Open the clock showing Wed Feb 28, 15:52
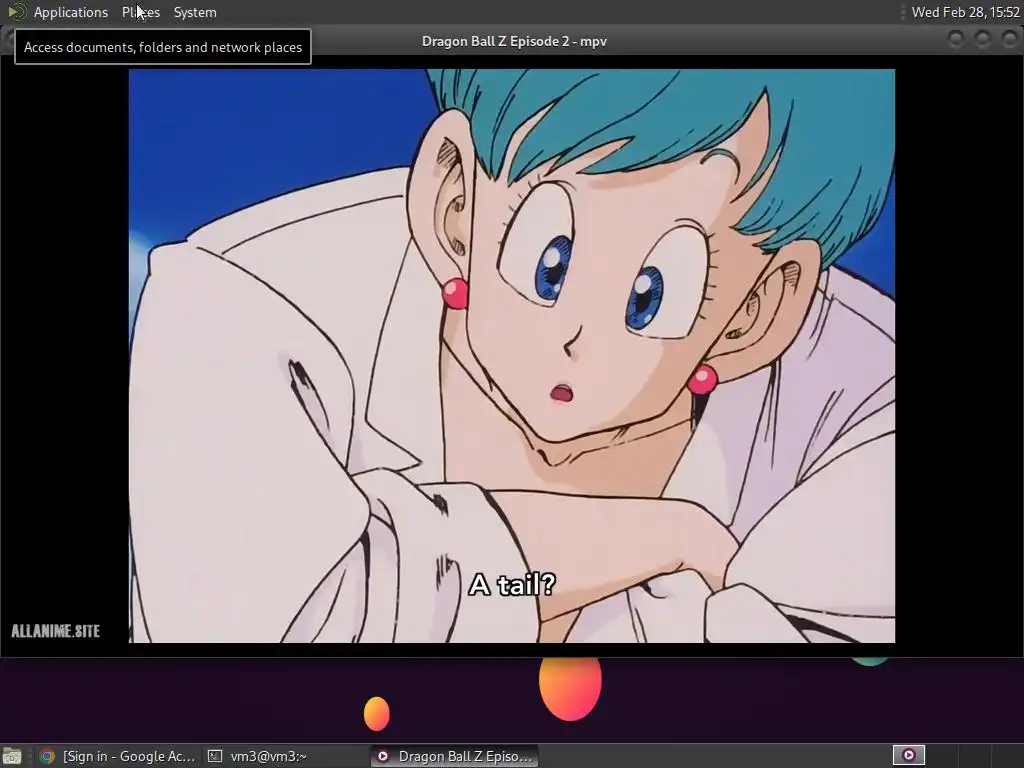The width and height of the screenshot is (1024, 768). click(965, 12)
